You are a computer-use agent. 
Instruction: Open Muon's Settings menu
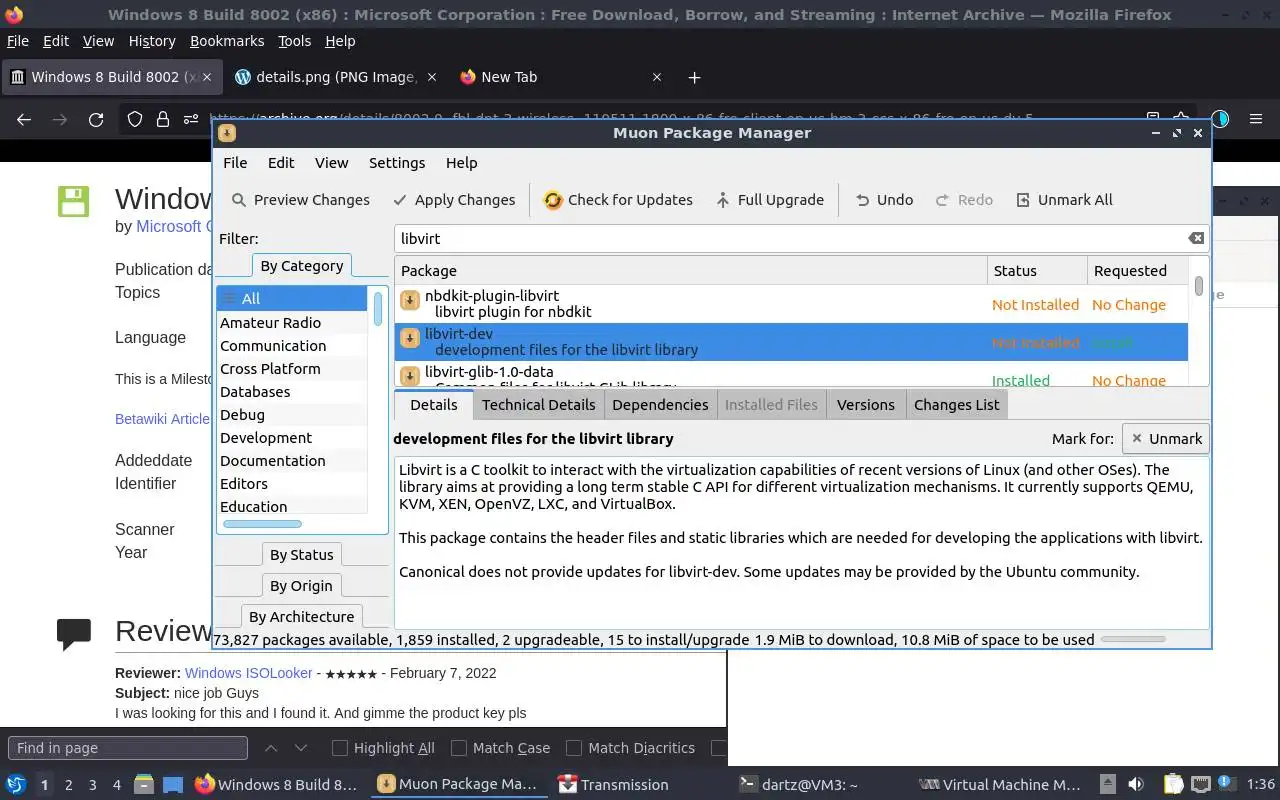tap(397, 163)
